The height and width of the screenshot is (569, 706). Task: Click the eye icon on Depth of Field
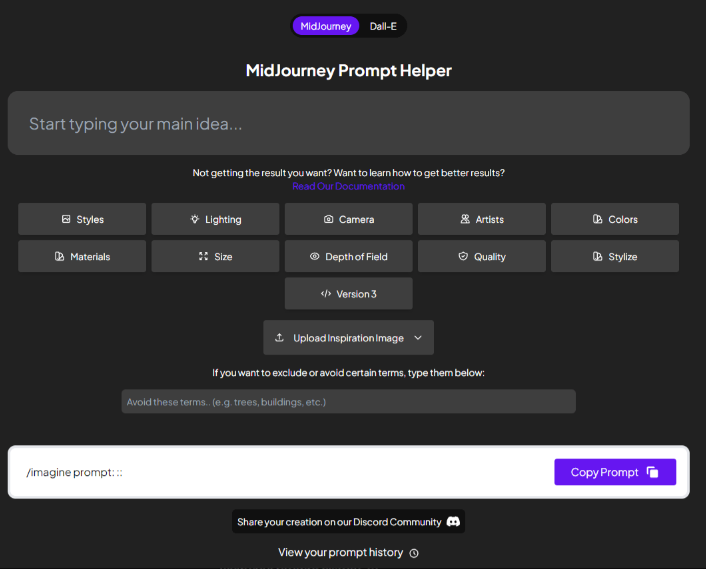click(x=314, y=256)
